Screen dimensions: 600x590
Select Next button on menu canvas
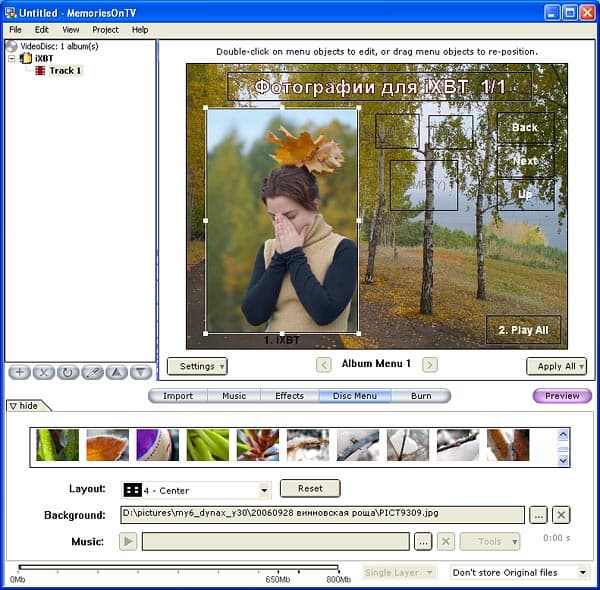coord(525,161)
